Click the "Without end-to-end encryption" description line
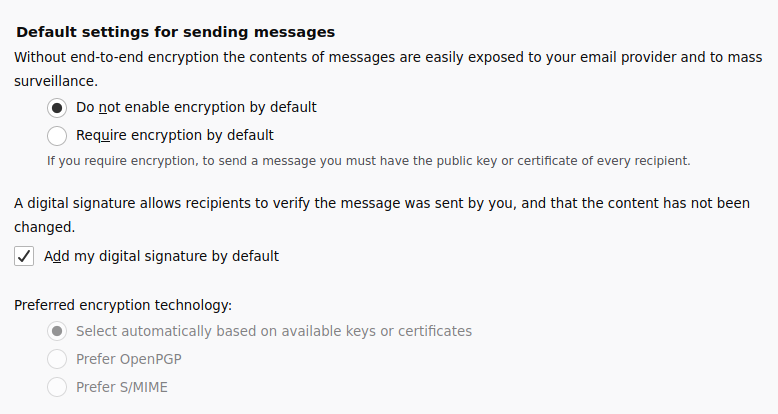 (380, 57)
